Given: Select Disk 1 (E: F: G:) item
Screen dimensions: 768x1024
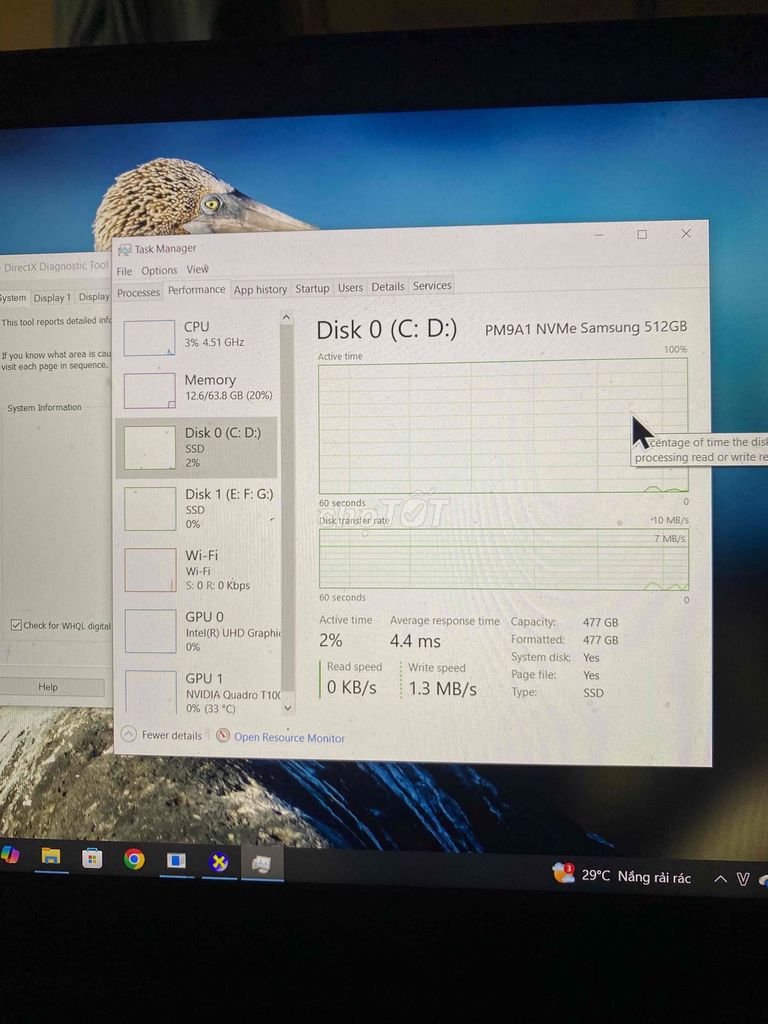Looking at the screenshot, I should pyautogui.click(x=197, y=508).
